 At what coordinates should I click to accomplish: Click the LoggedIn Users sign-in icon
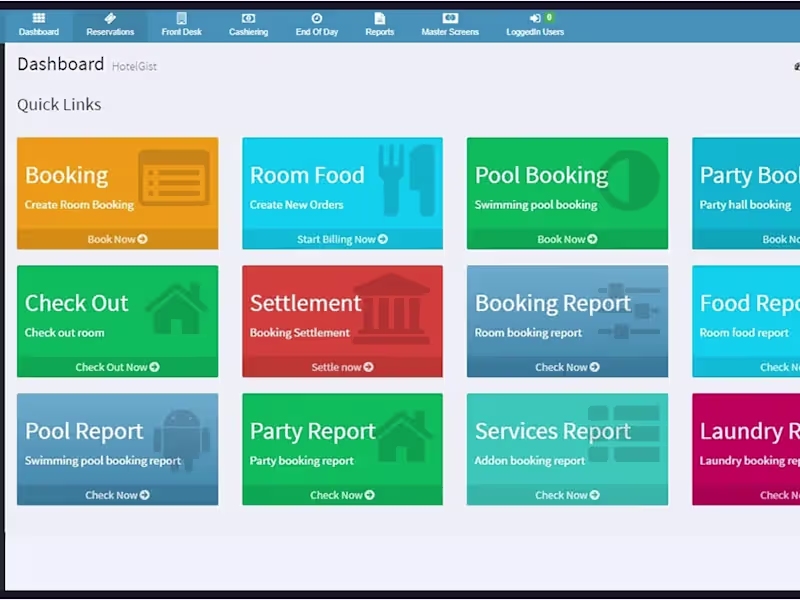[x=535, y=19]
